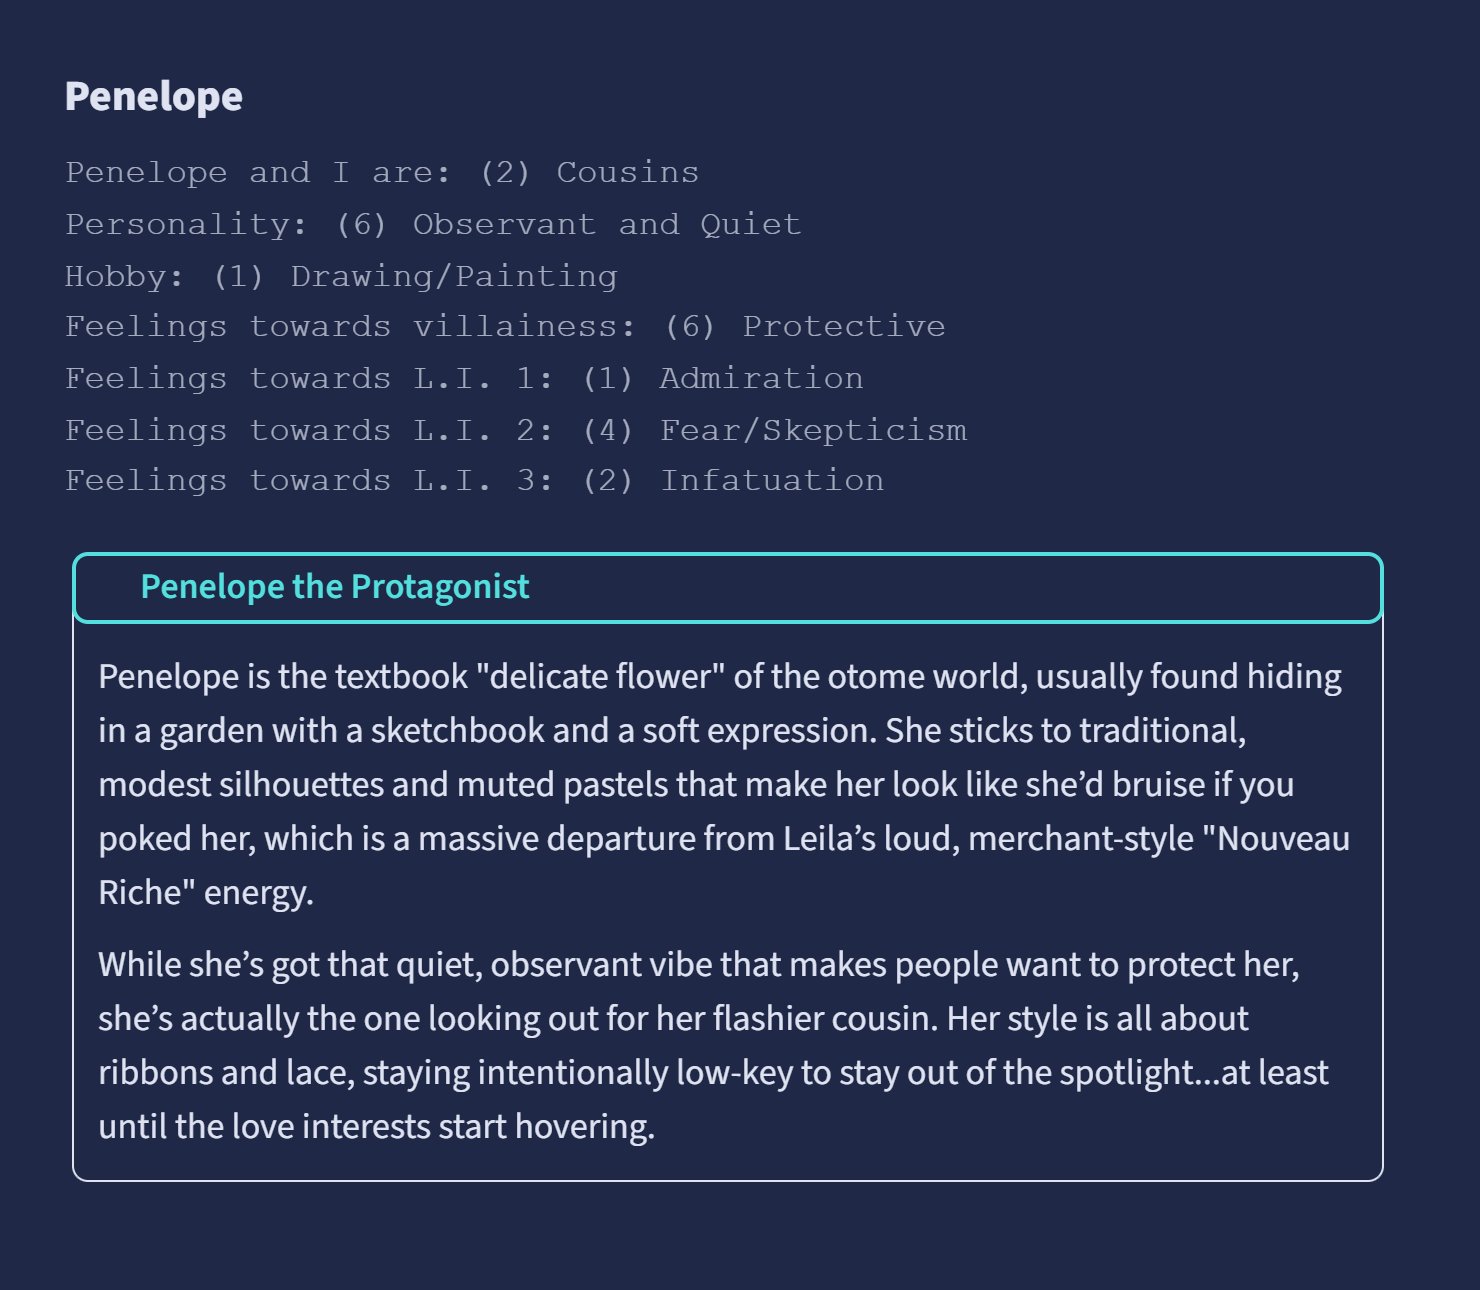This screenshot has width=1480, height=1290.
Task: Click the Penelope heading
Action: [x=154, y=97]
